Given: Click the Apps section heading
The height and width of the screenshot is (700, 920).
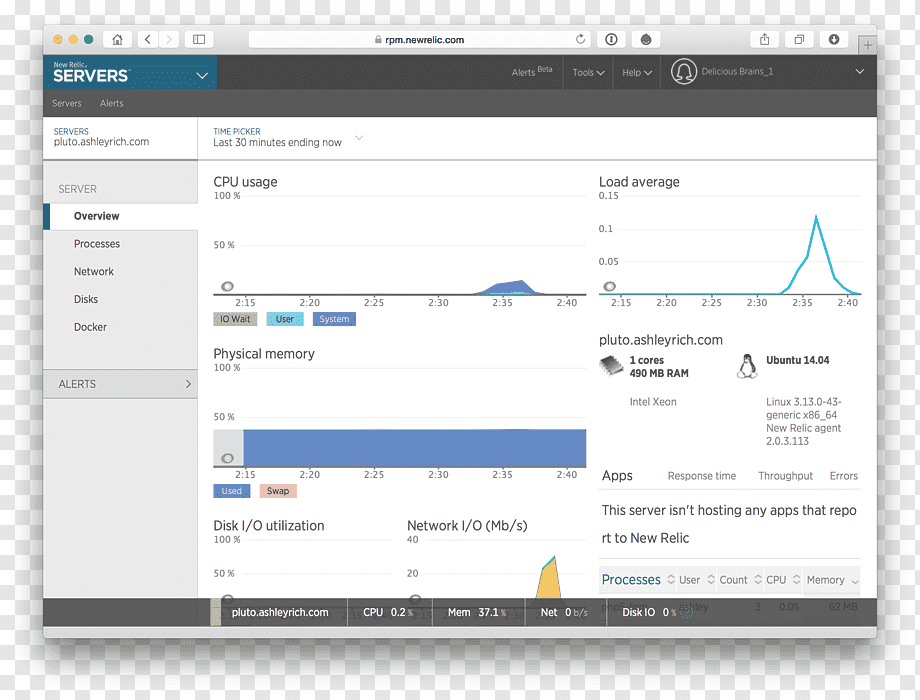Looking at the screenshot, I should pos(617,476).
